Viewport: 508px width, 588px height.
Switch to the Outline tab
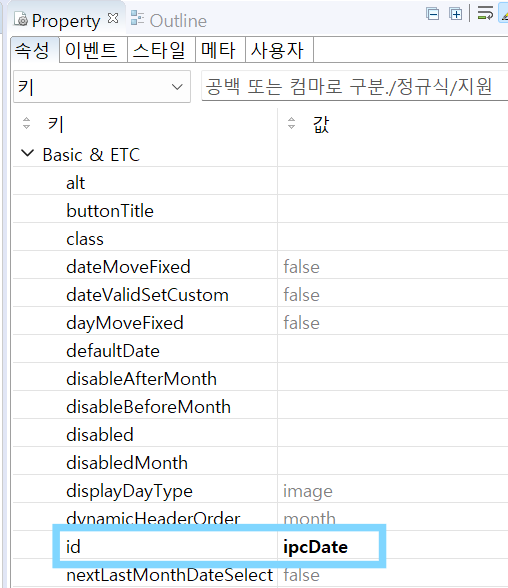[x=178, y=20]
